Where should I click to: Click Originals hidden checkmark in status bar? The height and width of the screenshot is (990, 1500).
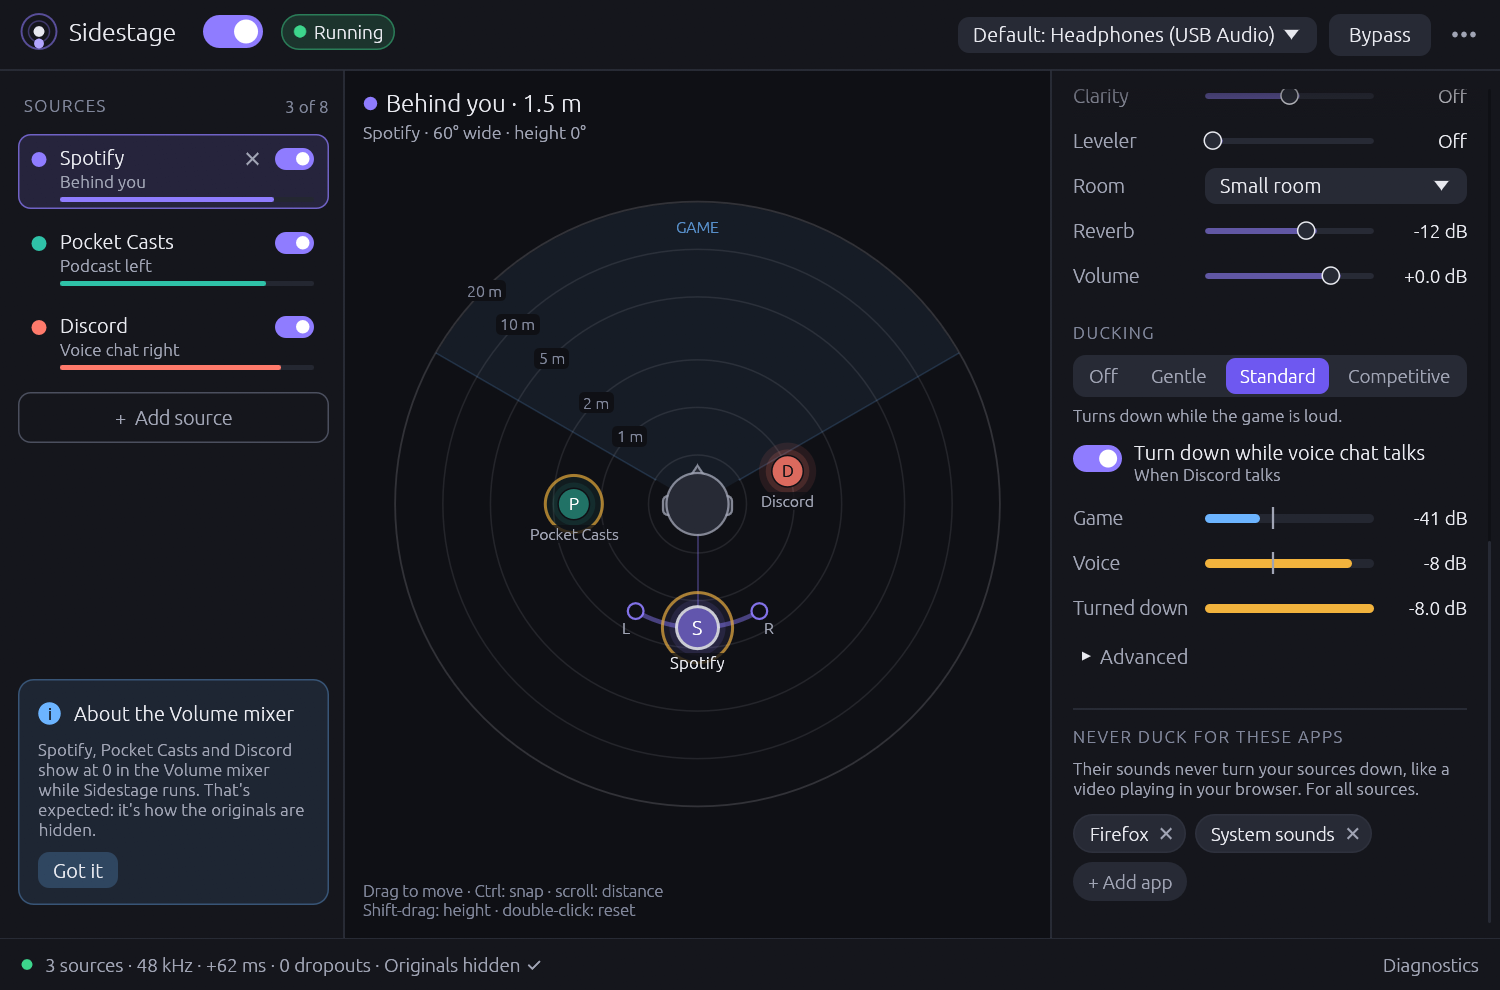534,965
